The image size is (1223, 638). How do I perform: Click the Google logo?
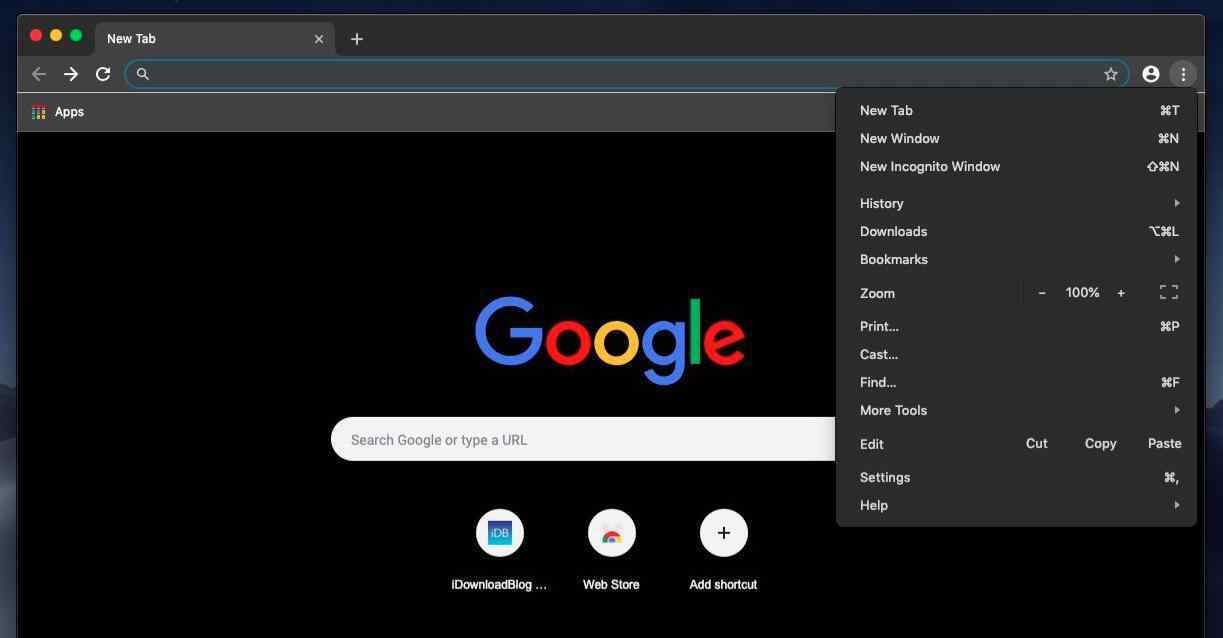pyautogui.click(x=610, y=340)
